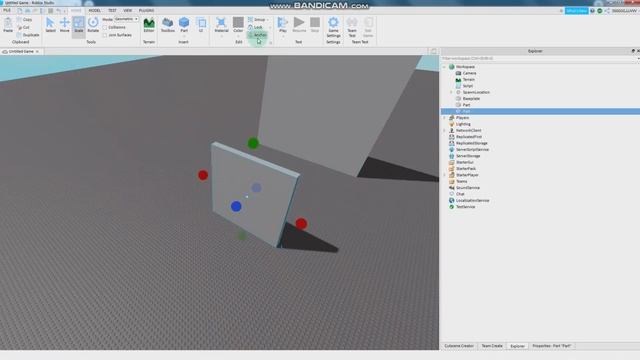The image size is (640, 360).
Task: Switch to the Team Create panel tab
Action: (492, 346)
